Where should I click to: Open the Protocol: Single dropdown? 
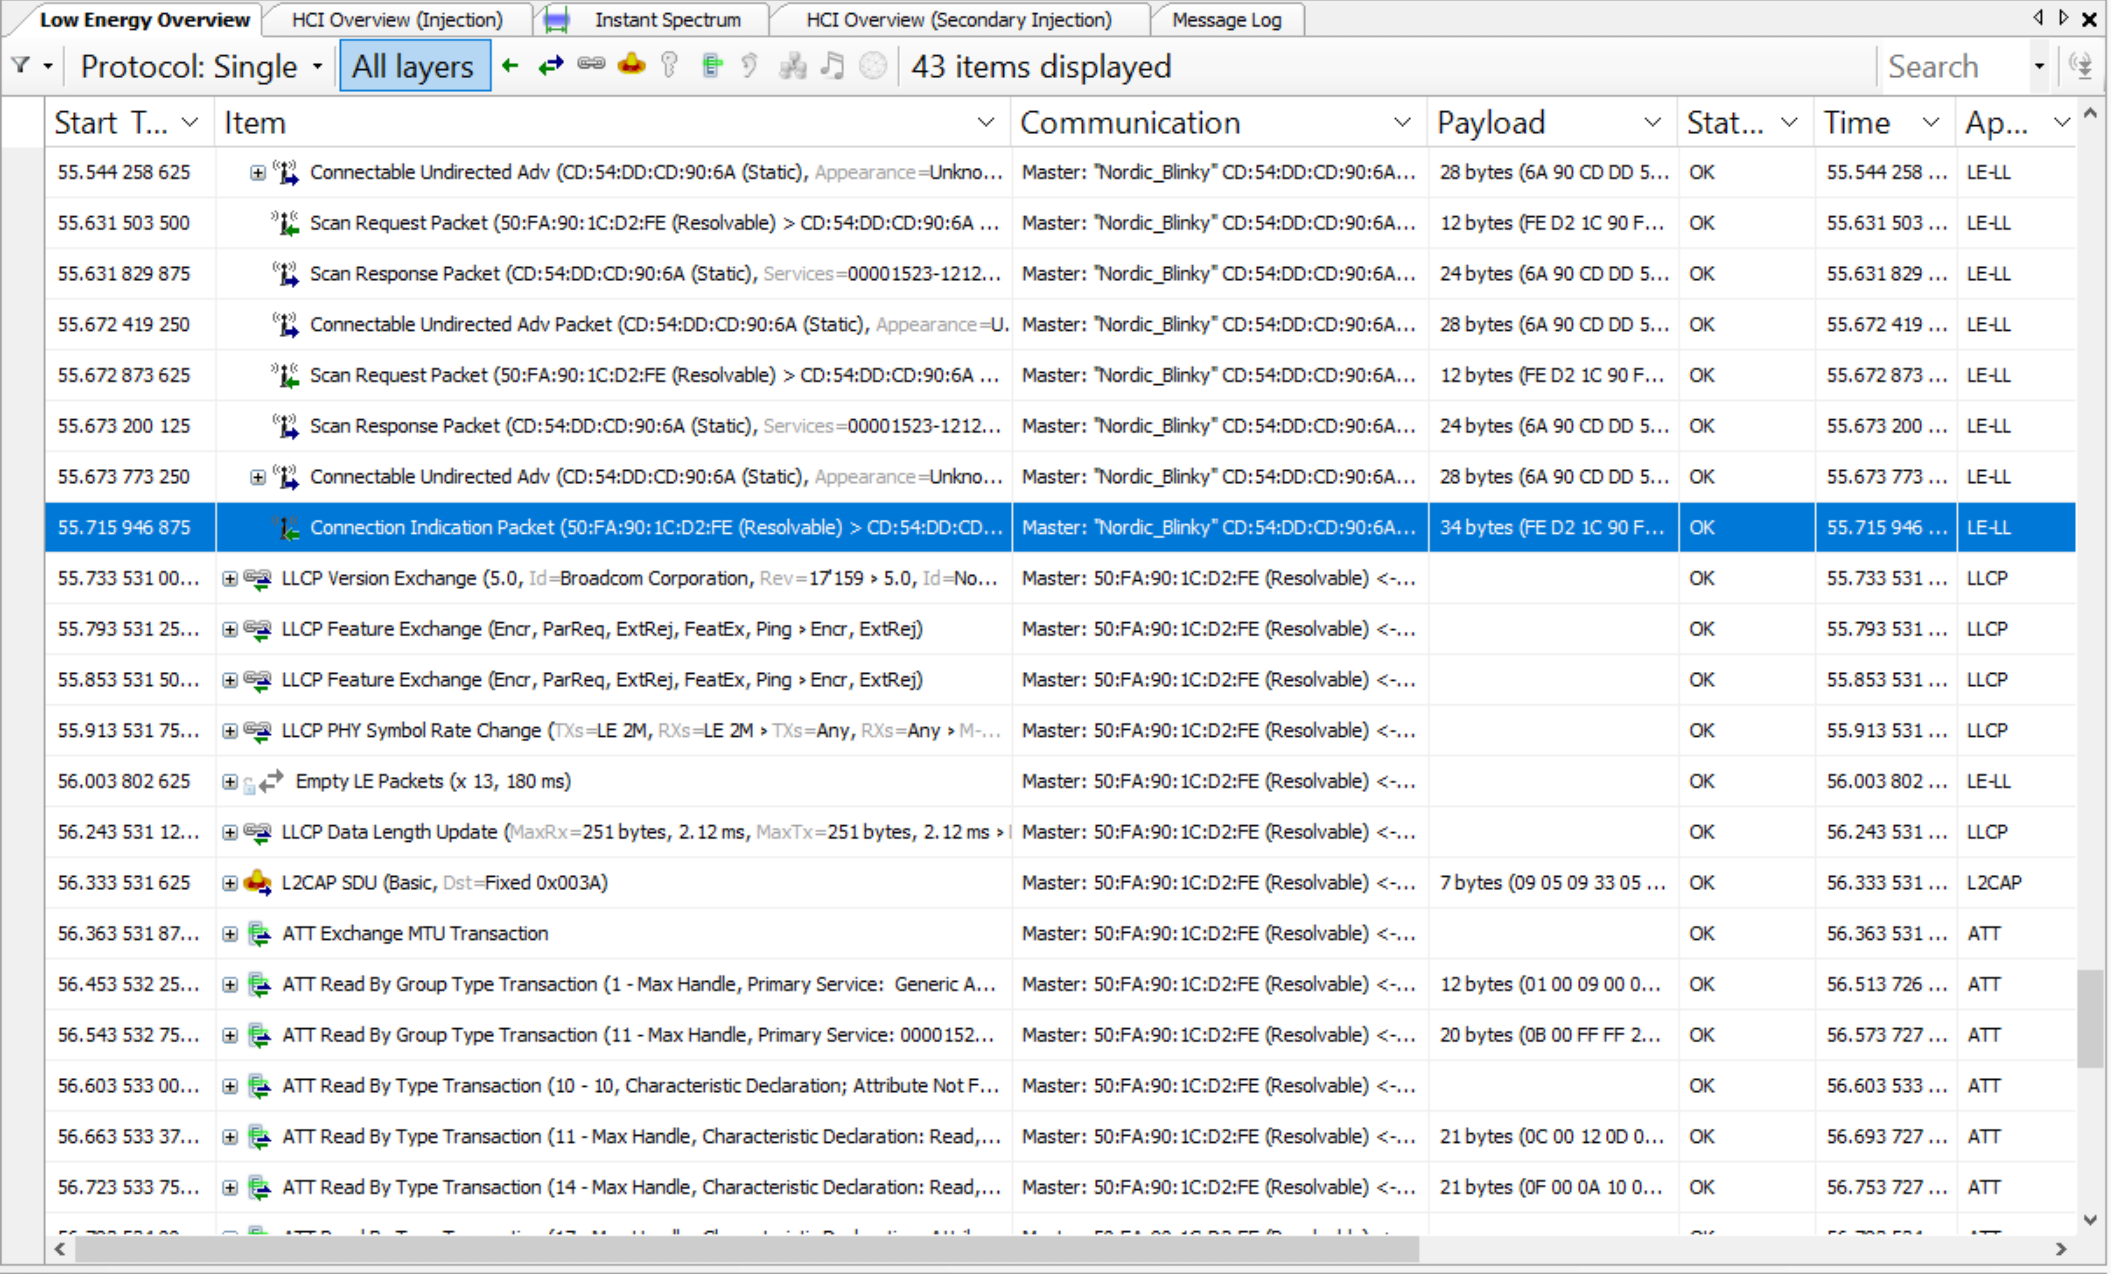(318, 65)
